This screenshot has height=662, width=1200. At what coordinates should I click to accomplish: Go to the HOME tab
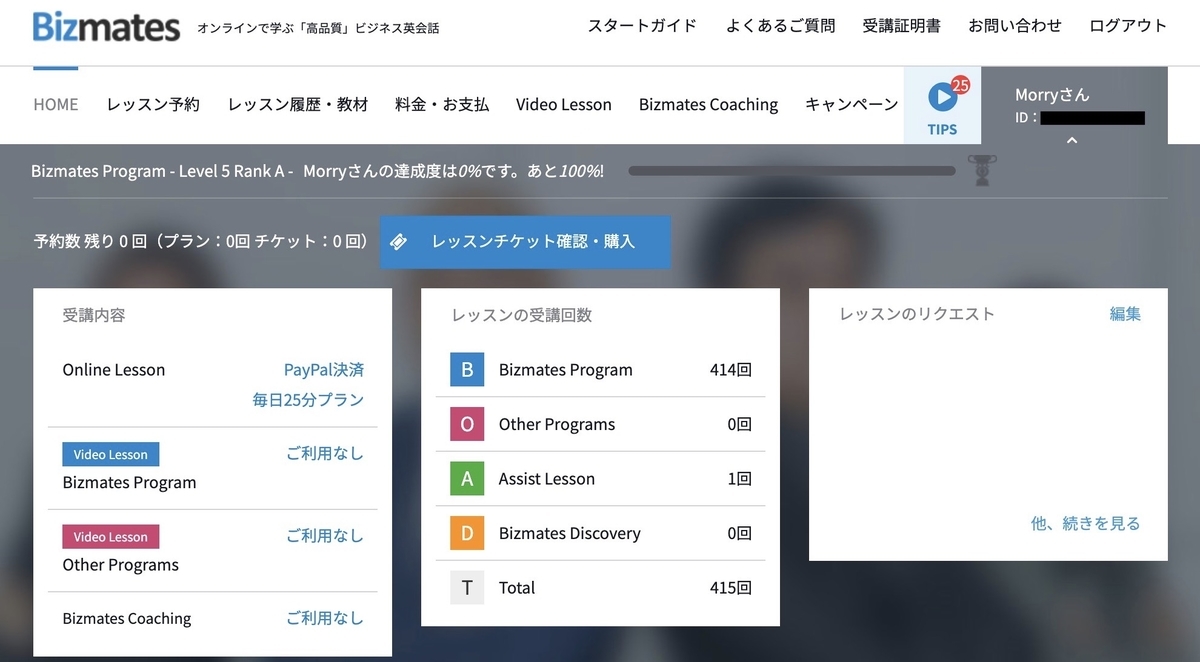pos(56,104)
